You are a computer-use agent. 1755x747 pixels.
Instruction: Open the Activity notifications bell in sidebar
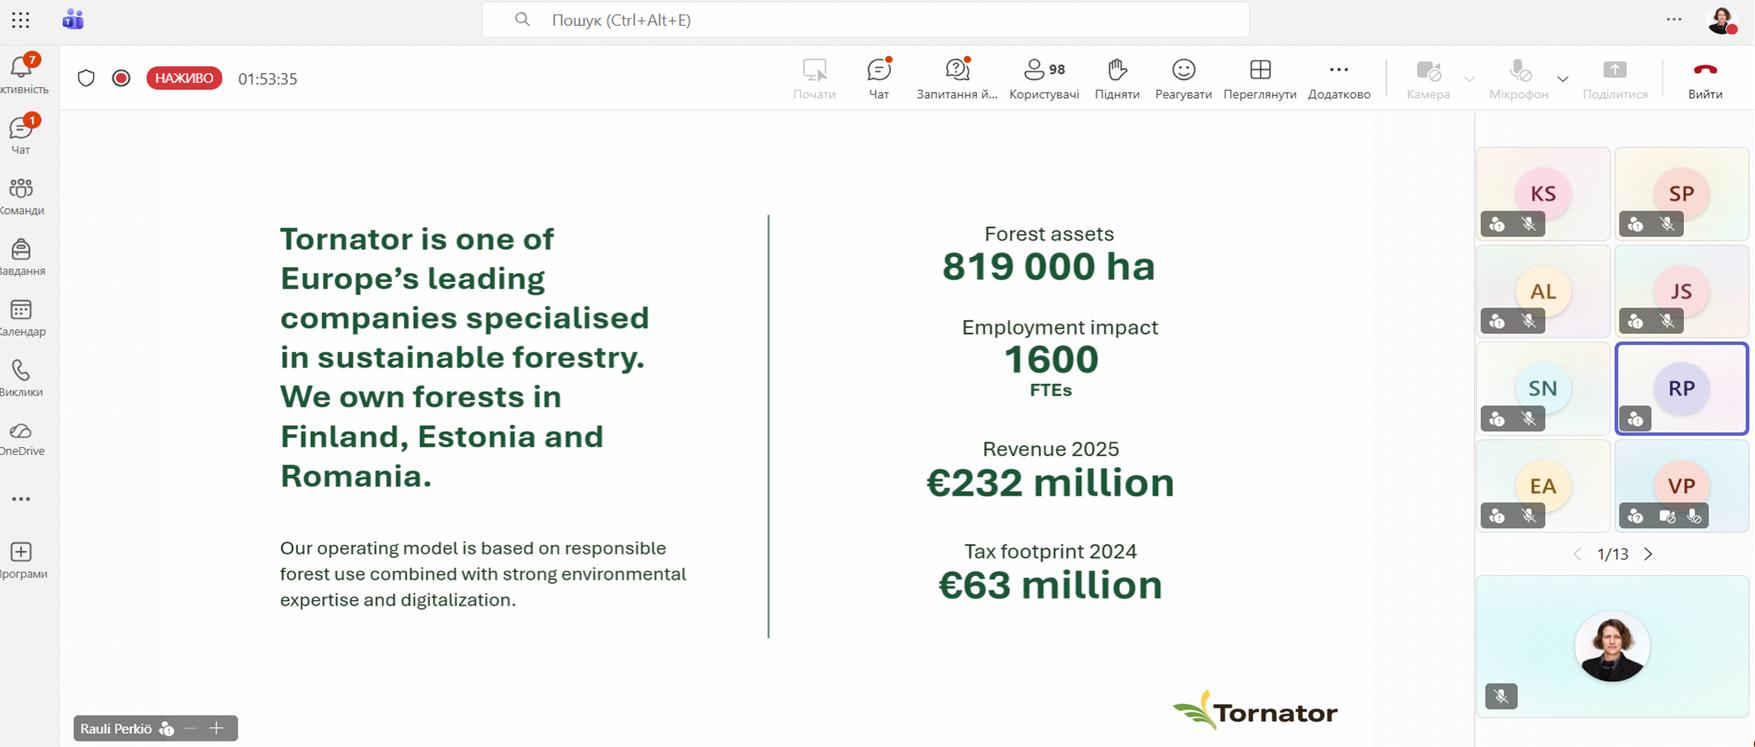[21, 73]
